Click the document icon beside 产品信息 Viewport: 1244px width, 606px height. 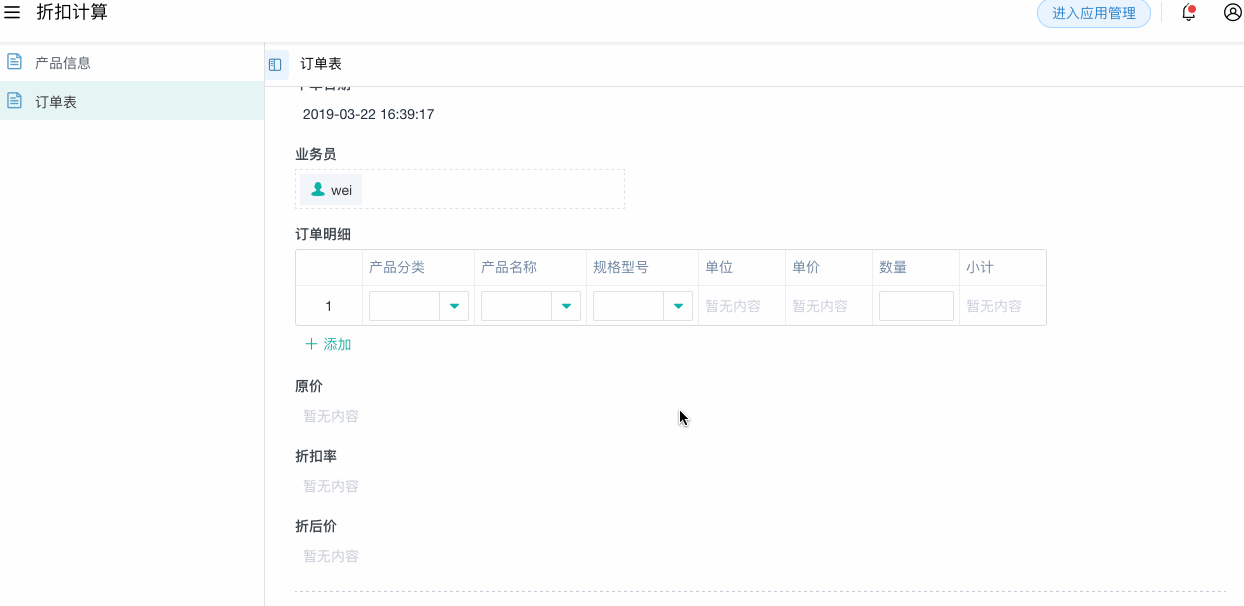click(x=14, y=62)
